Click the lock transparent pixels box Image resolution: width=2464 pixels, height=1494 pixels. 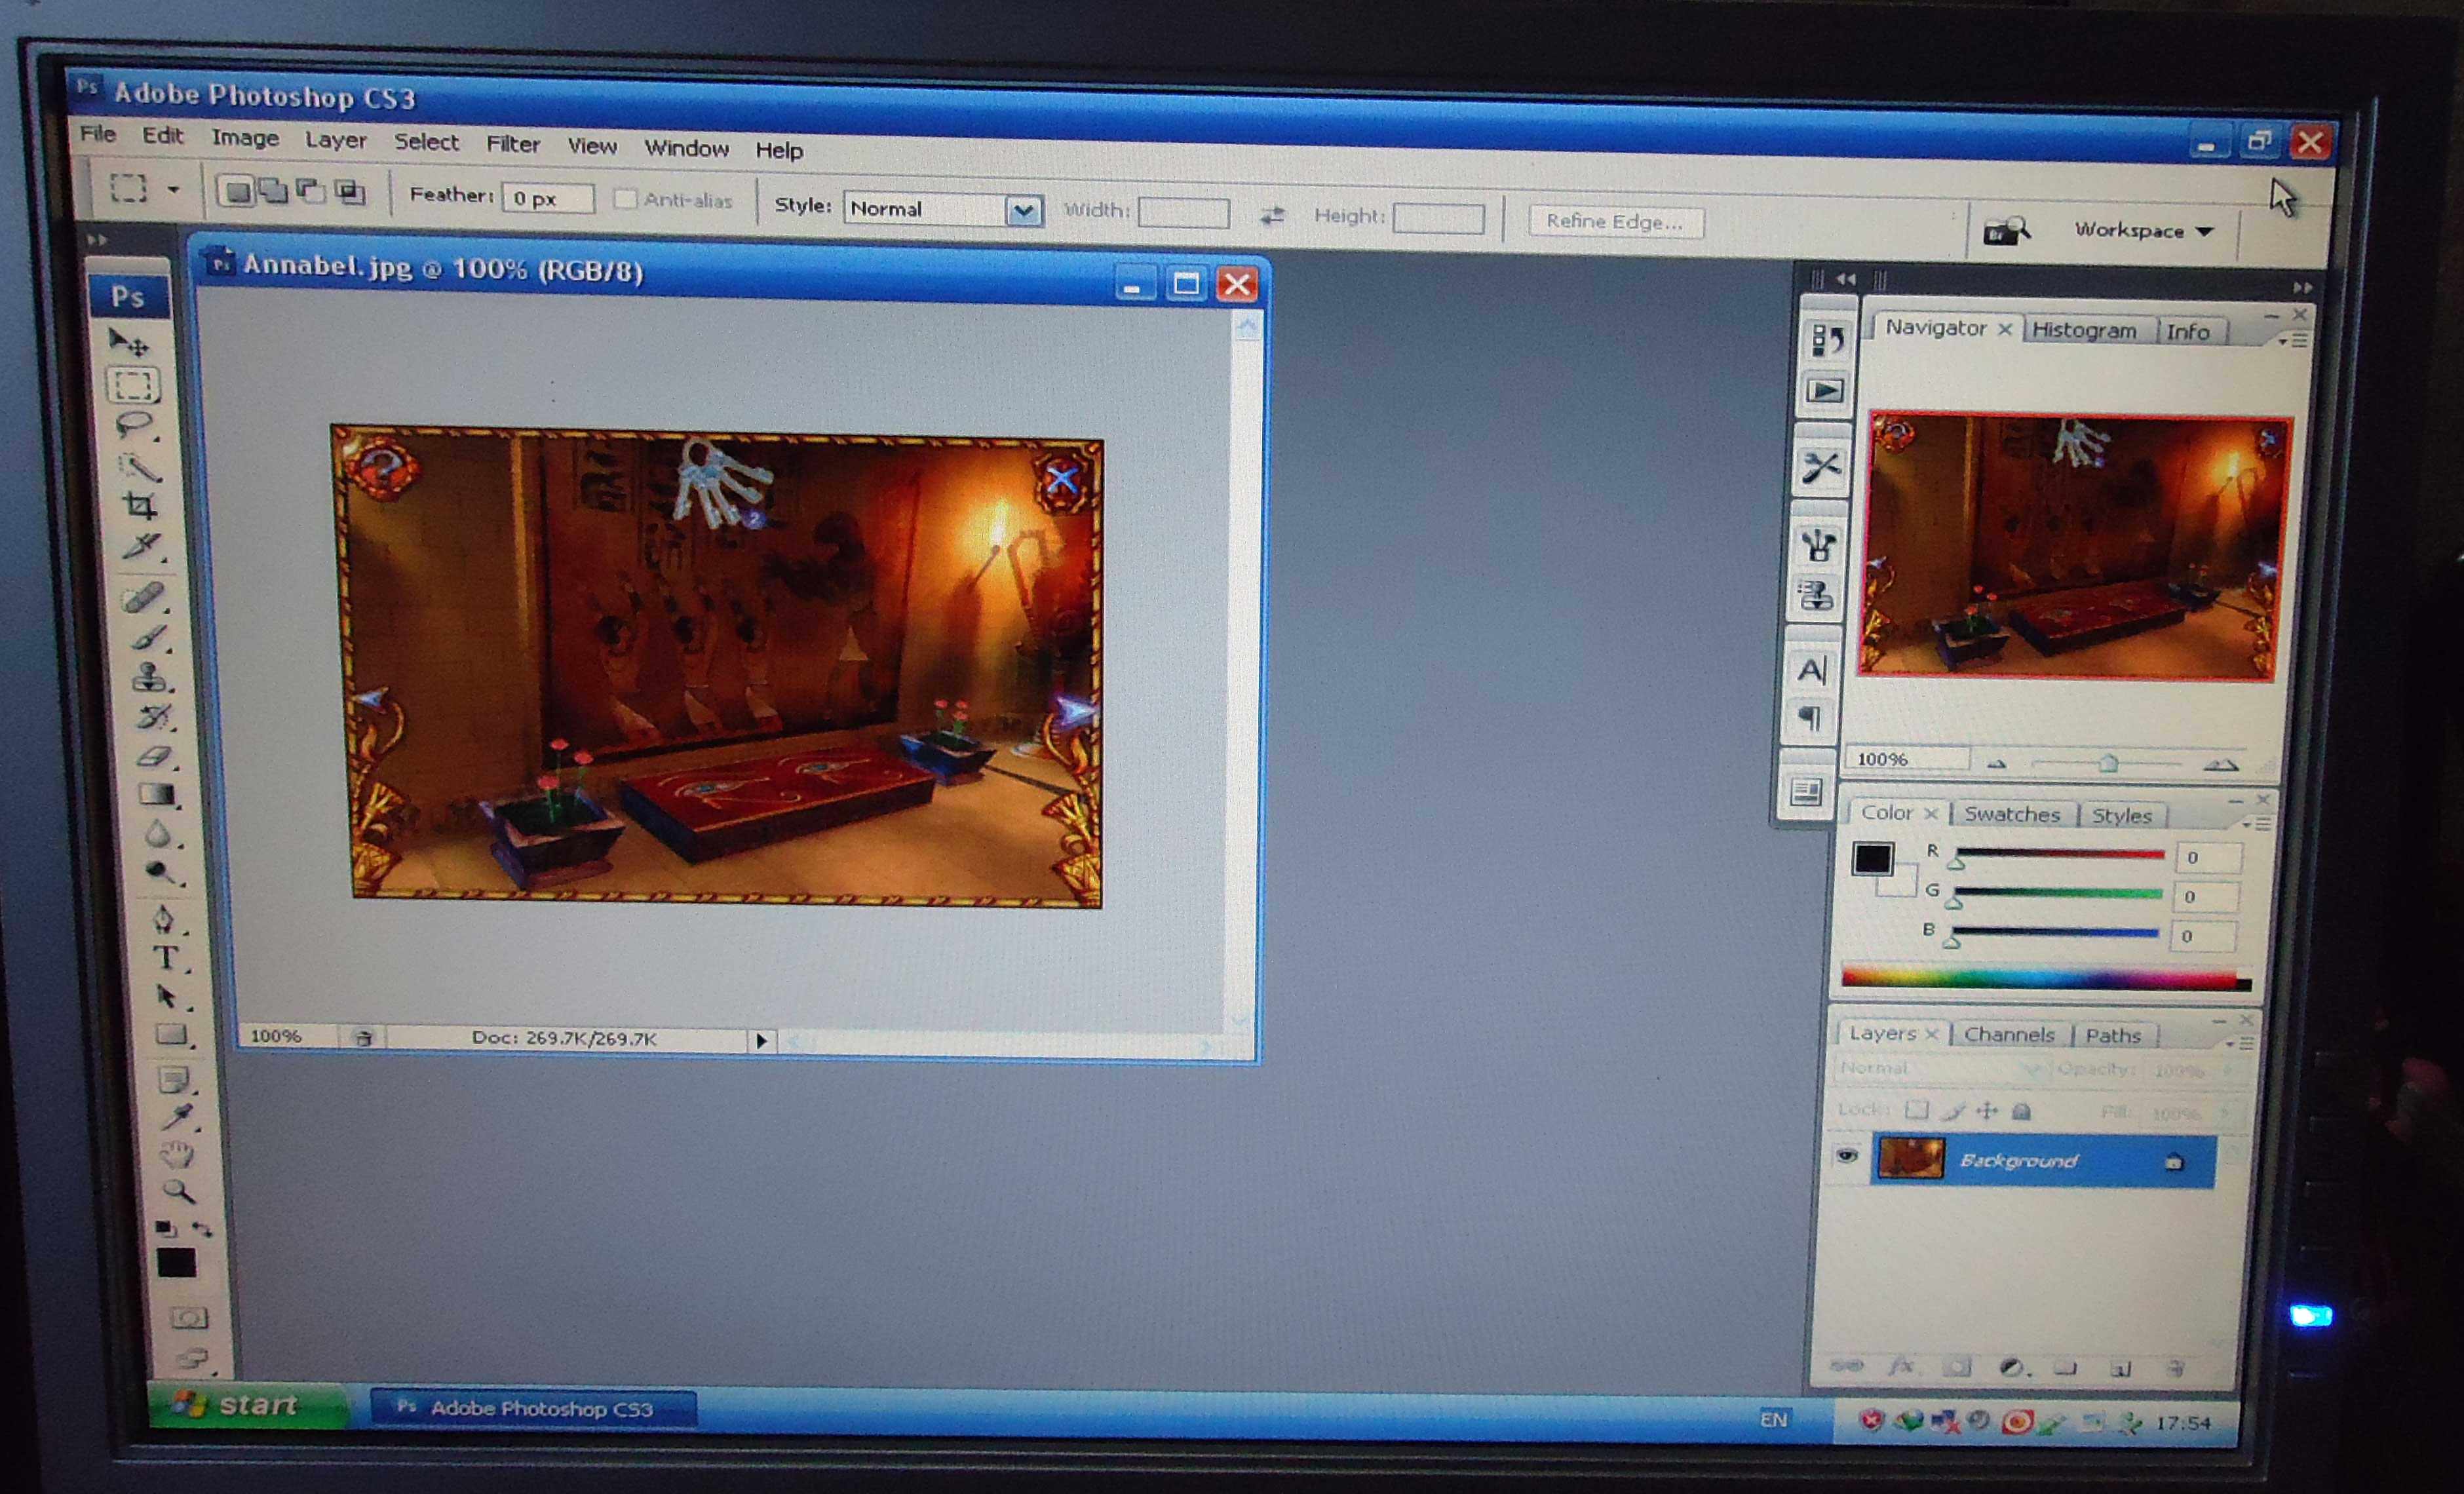[x=1916, y=1110]
